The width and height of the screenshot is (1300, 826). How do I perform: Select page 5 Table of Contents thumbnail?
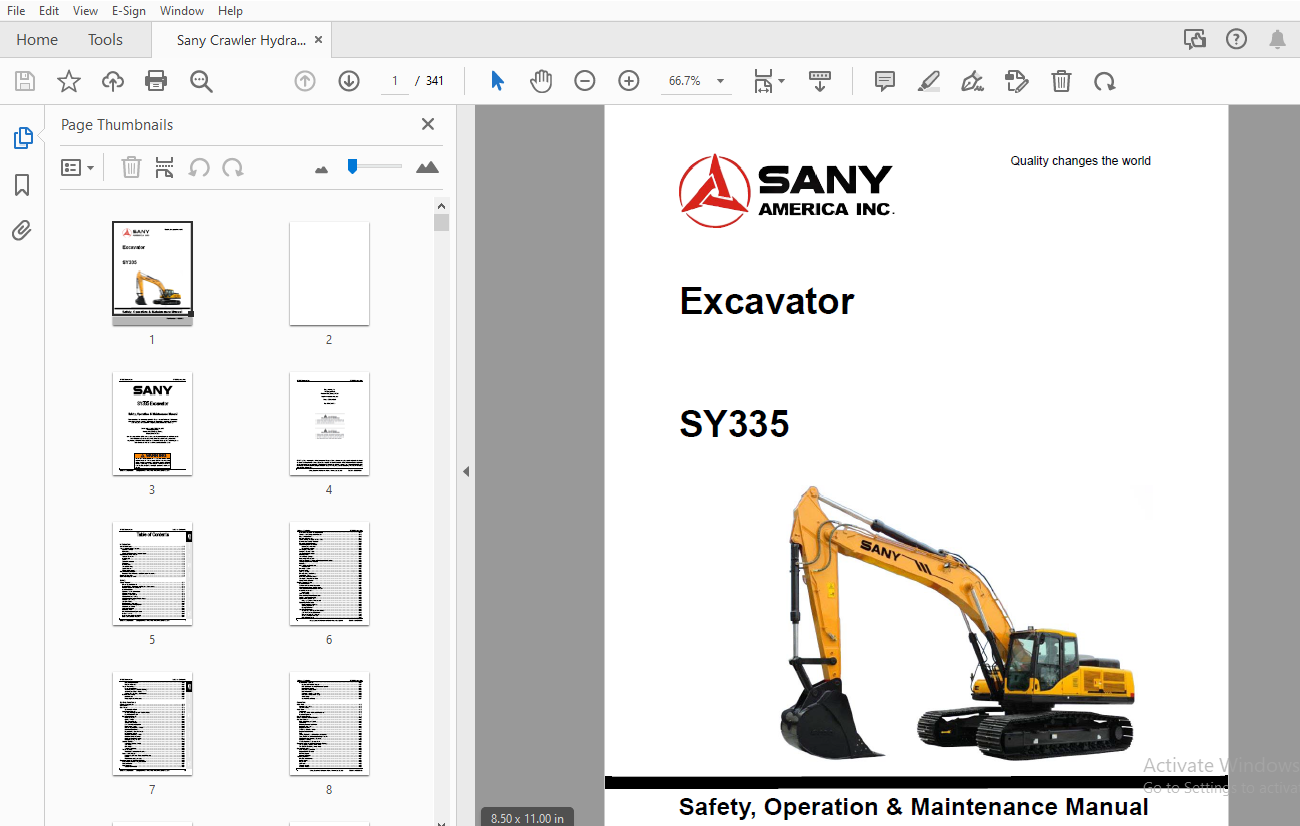pos(152,574)
